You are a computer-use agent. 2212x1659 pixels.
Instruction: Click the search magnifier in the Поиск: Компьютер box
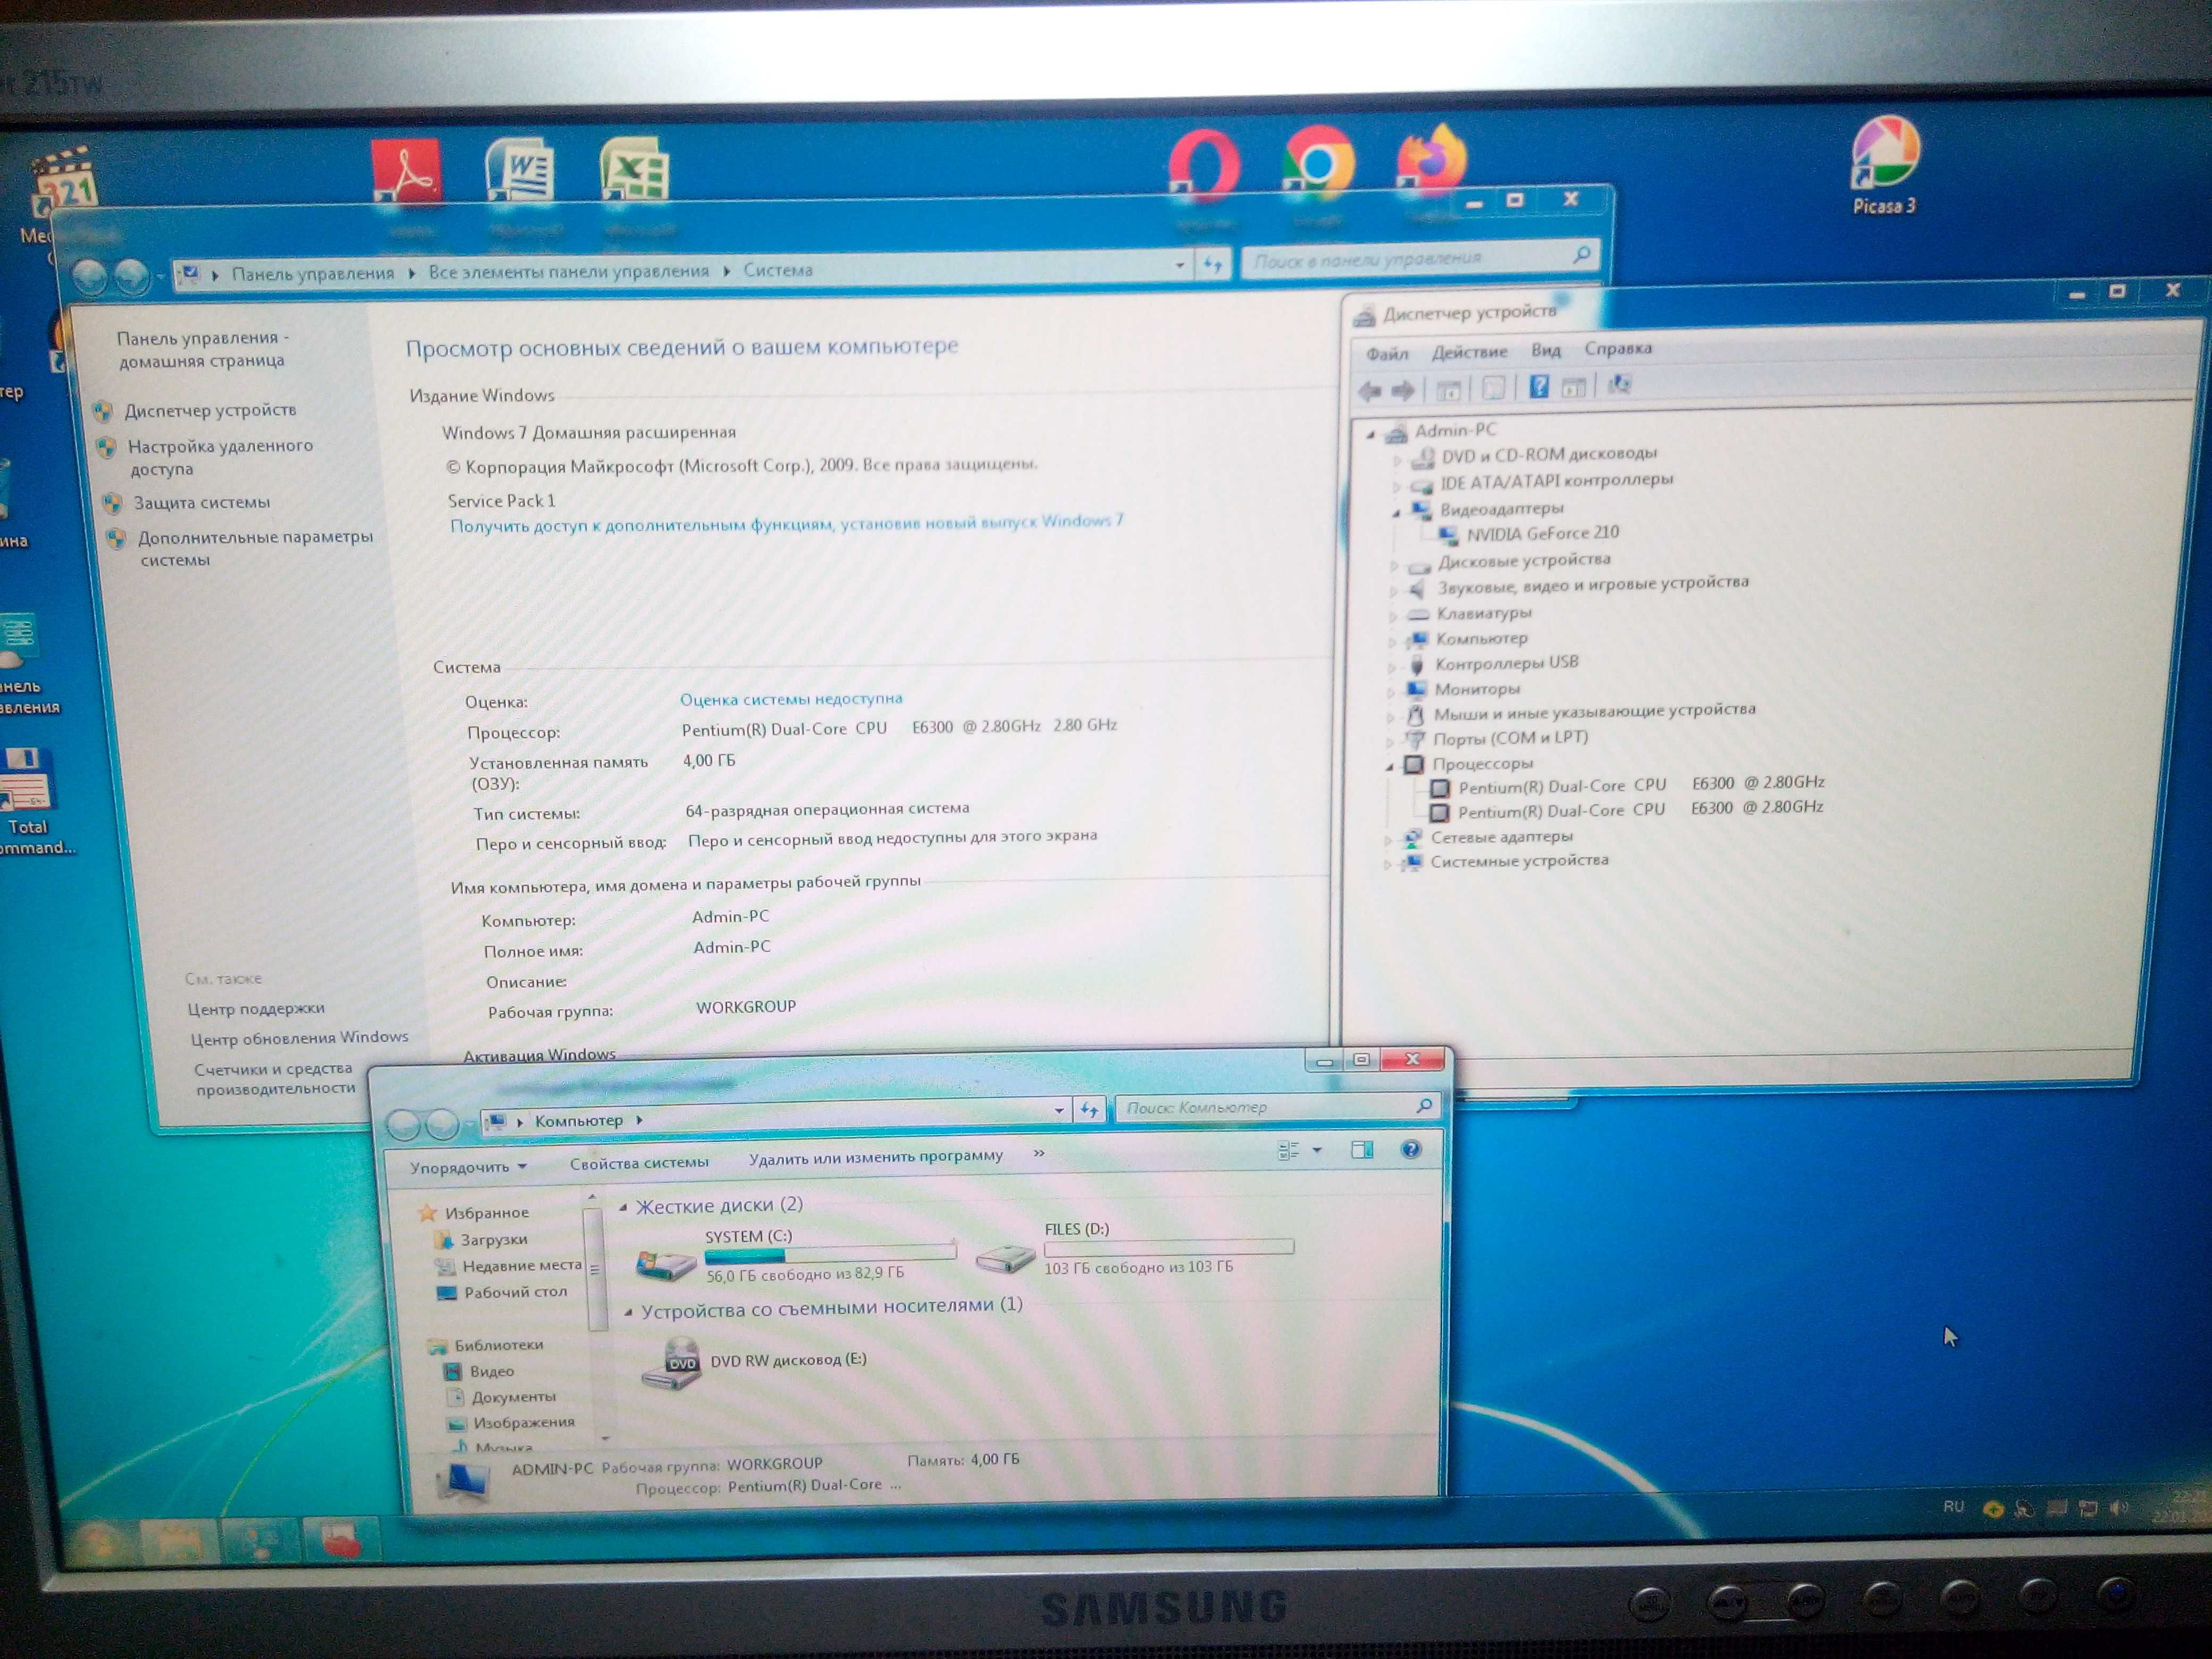coord(1424,1105)
